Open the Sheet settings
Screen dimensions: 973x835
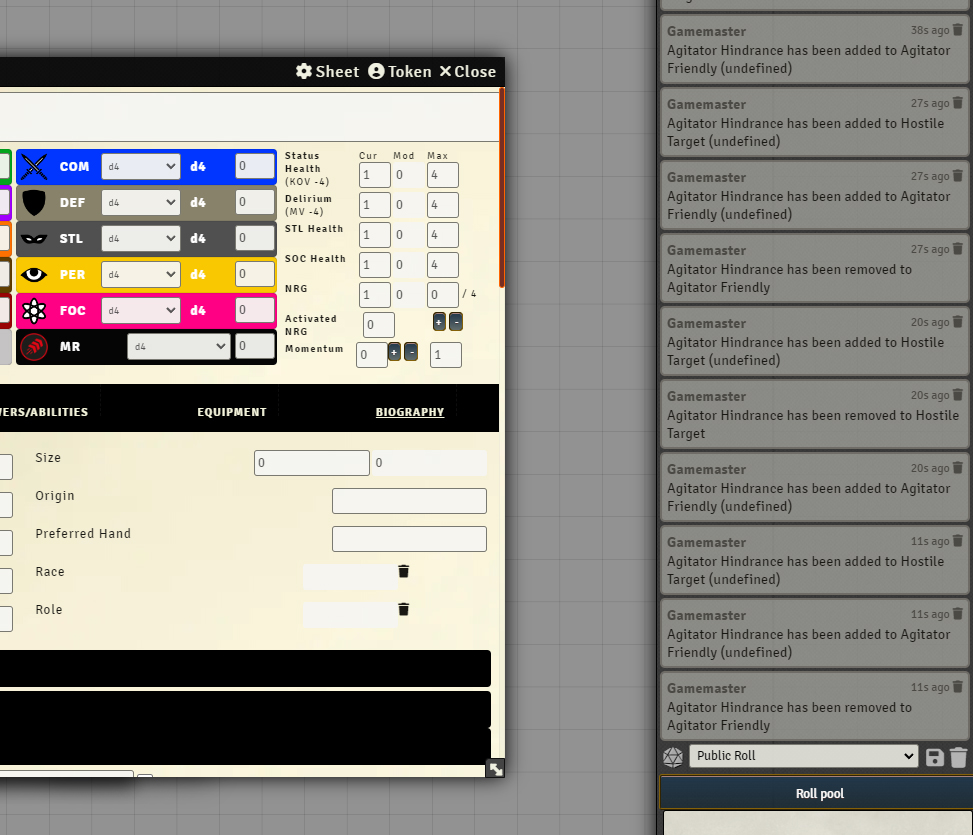(327, 71)
